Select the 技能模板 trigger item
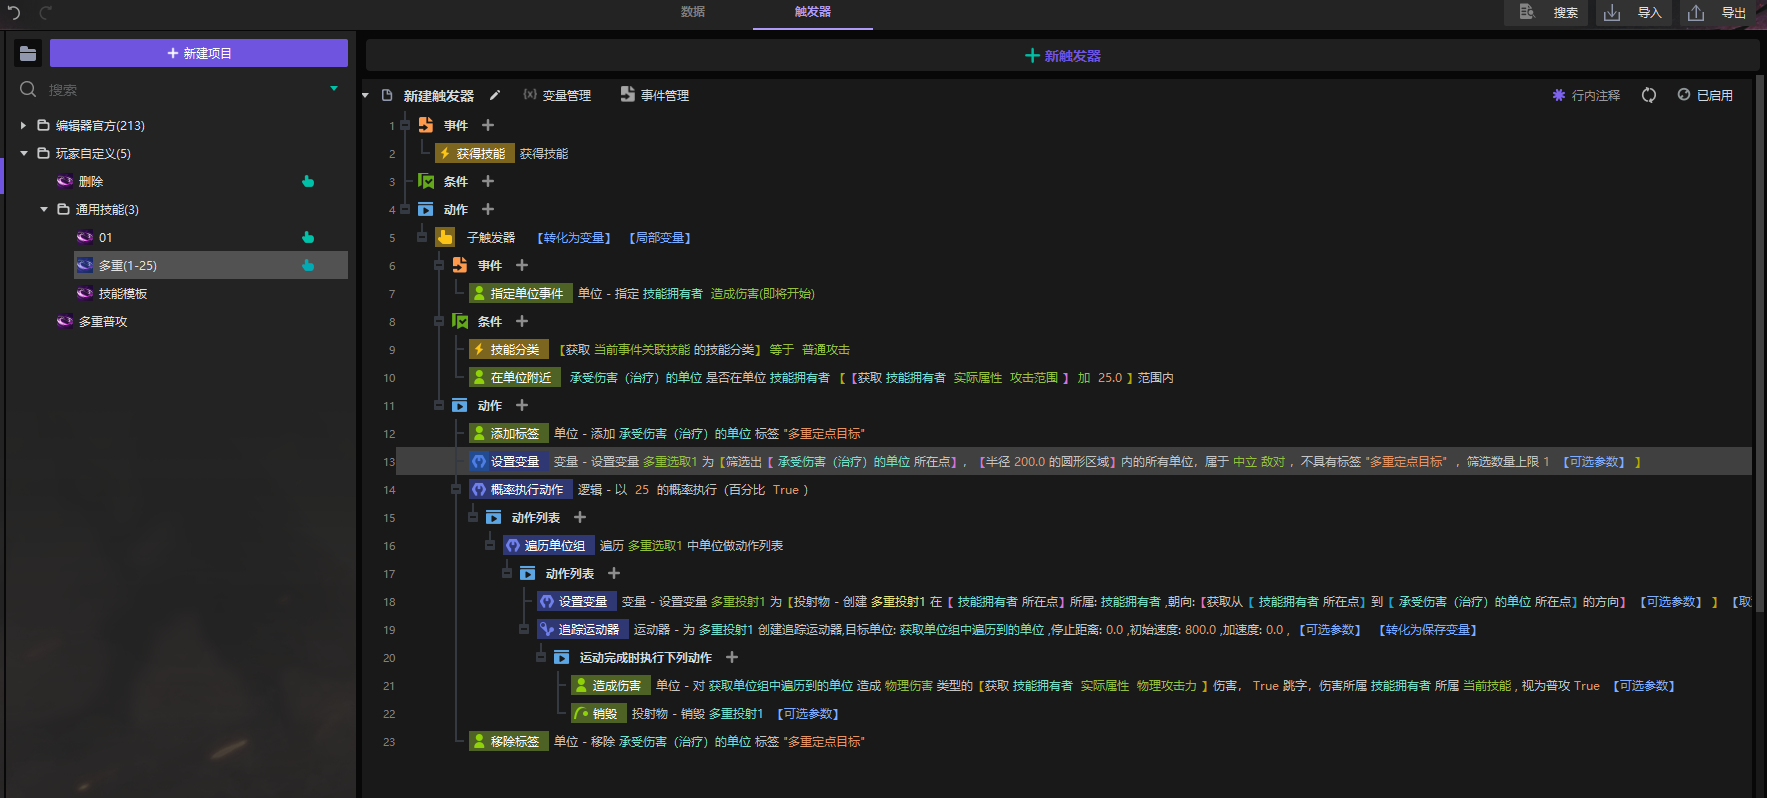The image size is (1767, 798). [x=123, y=293]
